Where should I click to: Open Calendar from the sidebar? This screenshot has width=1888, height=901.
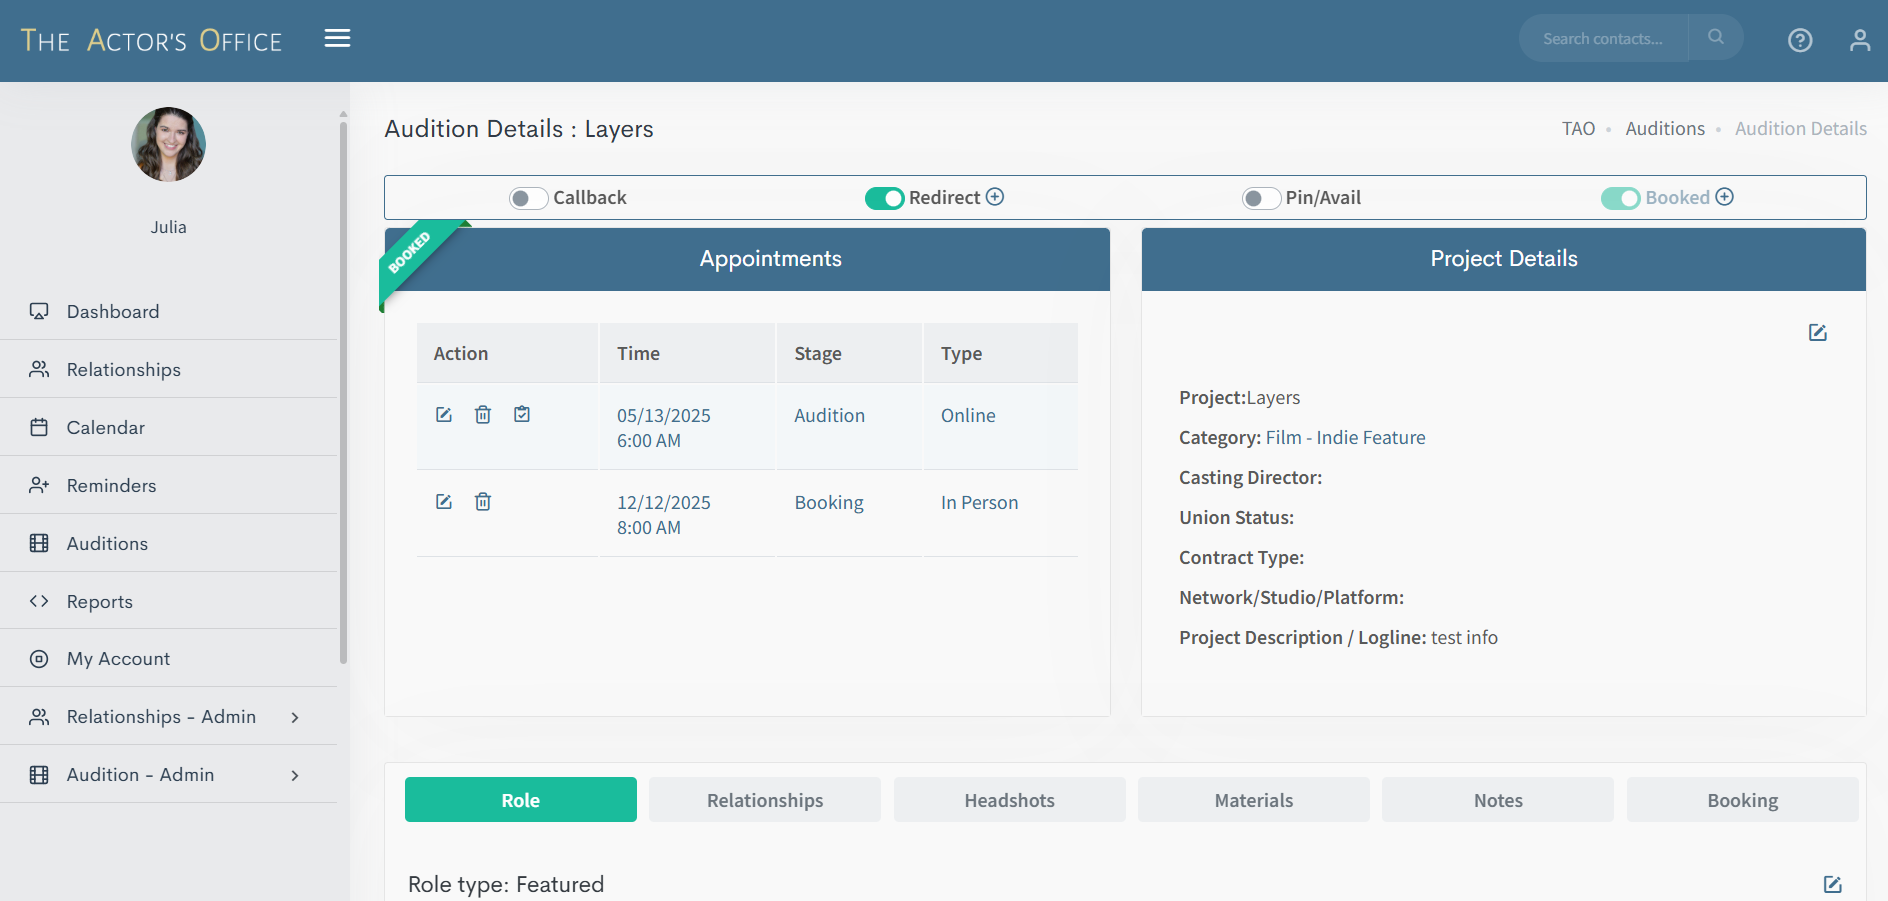pos(105,428)
